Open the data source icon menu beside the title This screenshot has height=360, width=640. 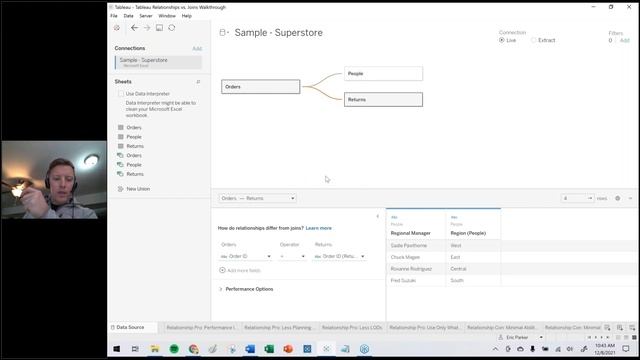click(224, 33)
